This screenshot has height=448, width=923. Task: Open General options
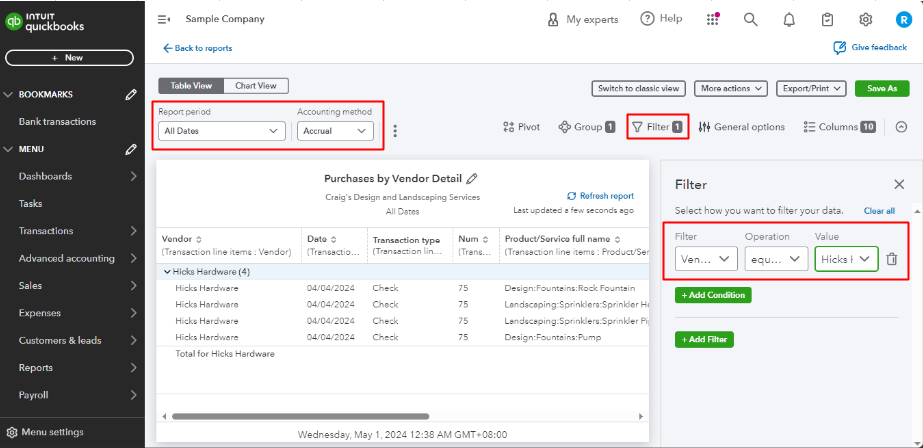(742, 127)
